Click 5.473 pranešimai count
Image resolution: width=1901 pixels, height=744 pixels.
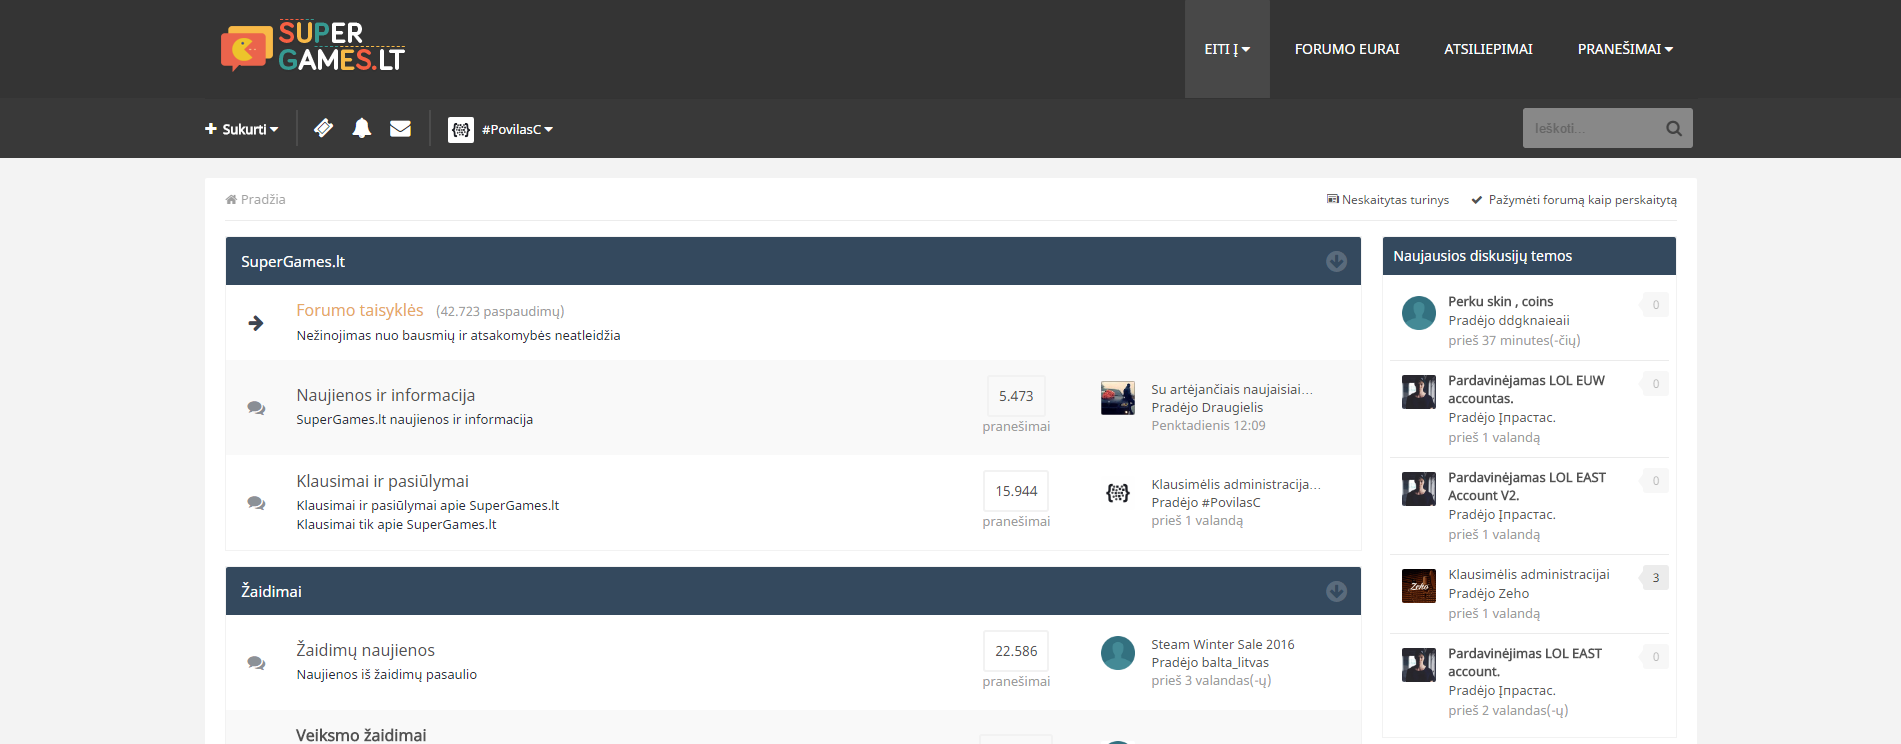[1016, 396]
